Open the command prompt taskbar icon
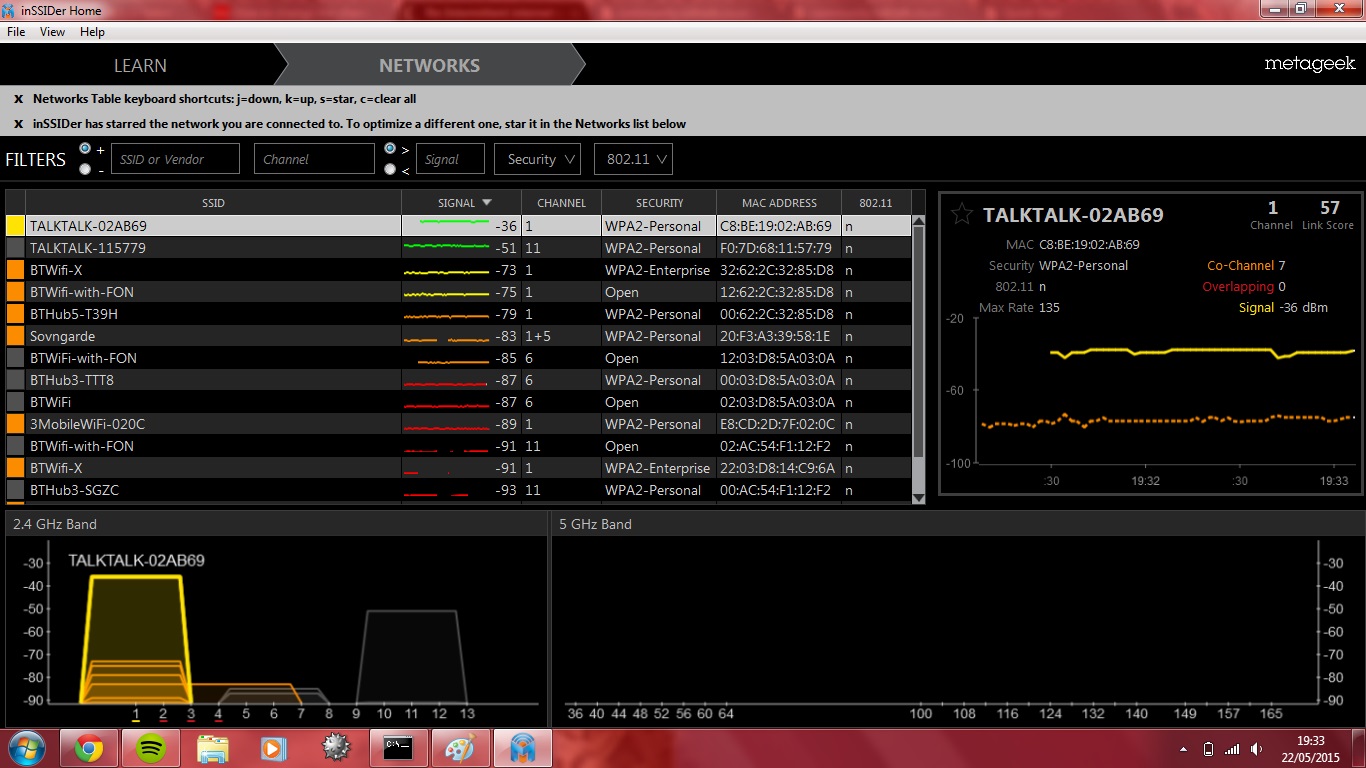Viewport: 1366px width, 768px height. point(398,748)
